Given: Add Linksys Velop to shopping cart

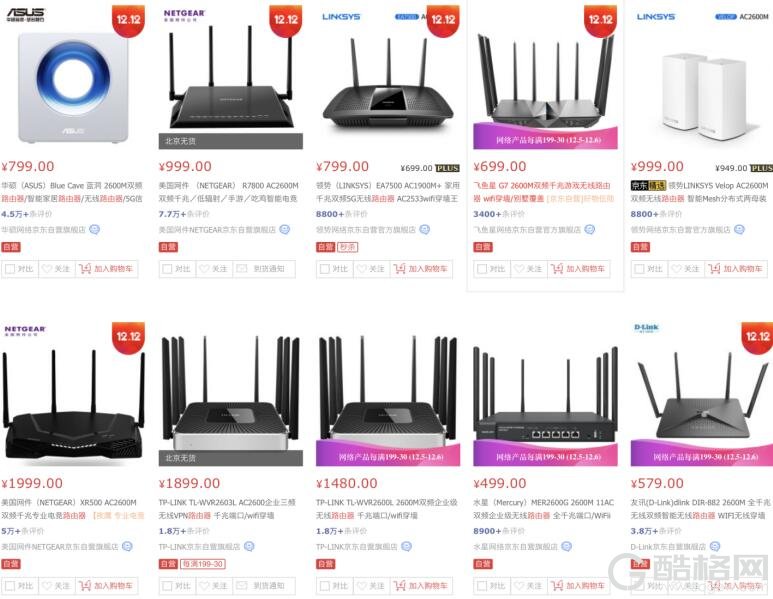Looking at the screenshot, I should point(737,269).
